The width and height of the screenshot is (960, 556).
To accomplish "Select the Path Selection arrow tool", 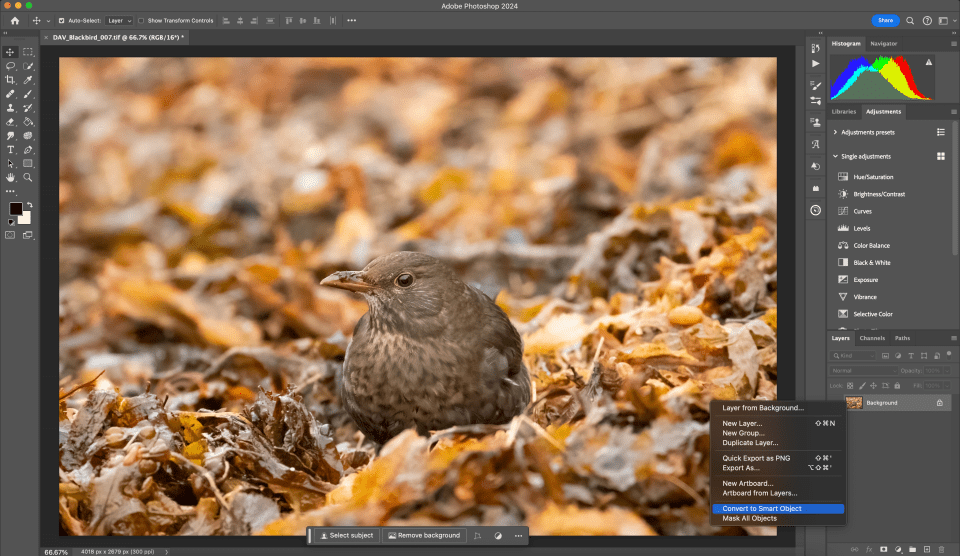I will 10,163.
